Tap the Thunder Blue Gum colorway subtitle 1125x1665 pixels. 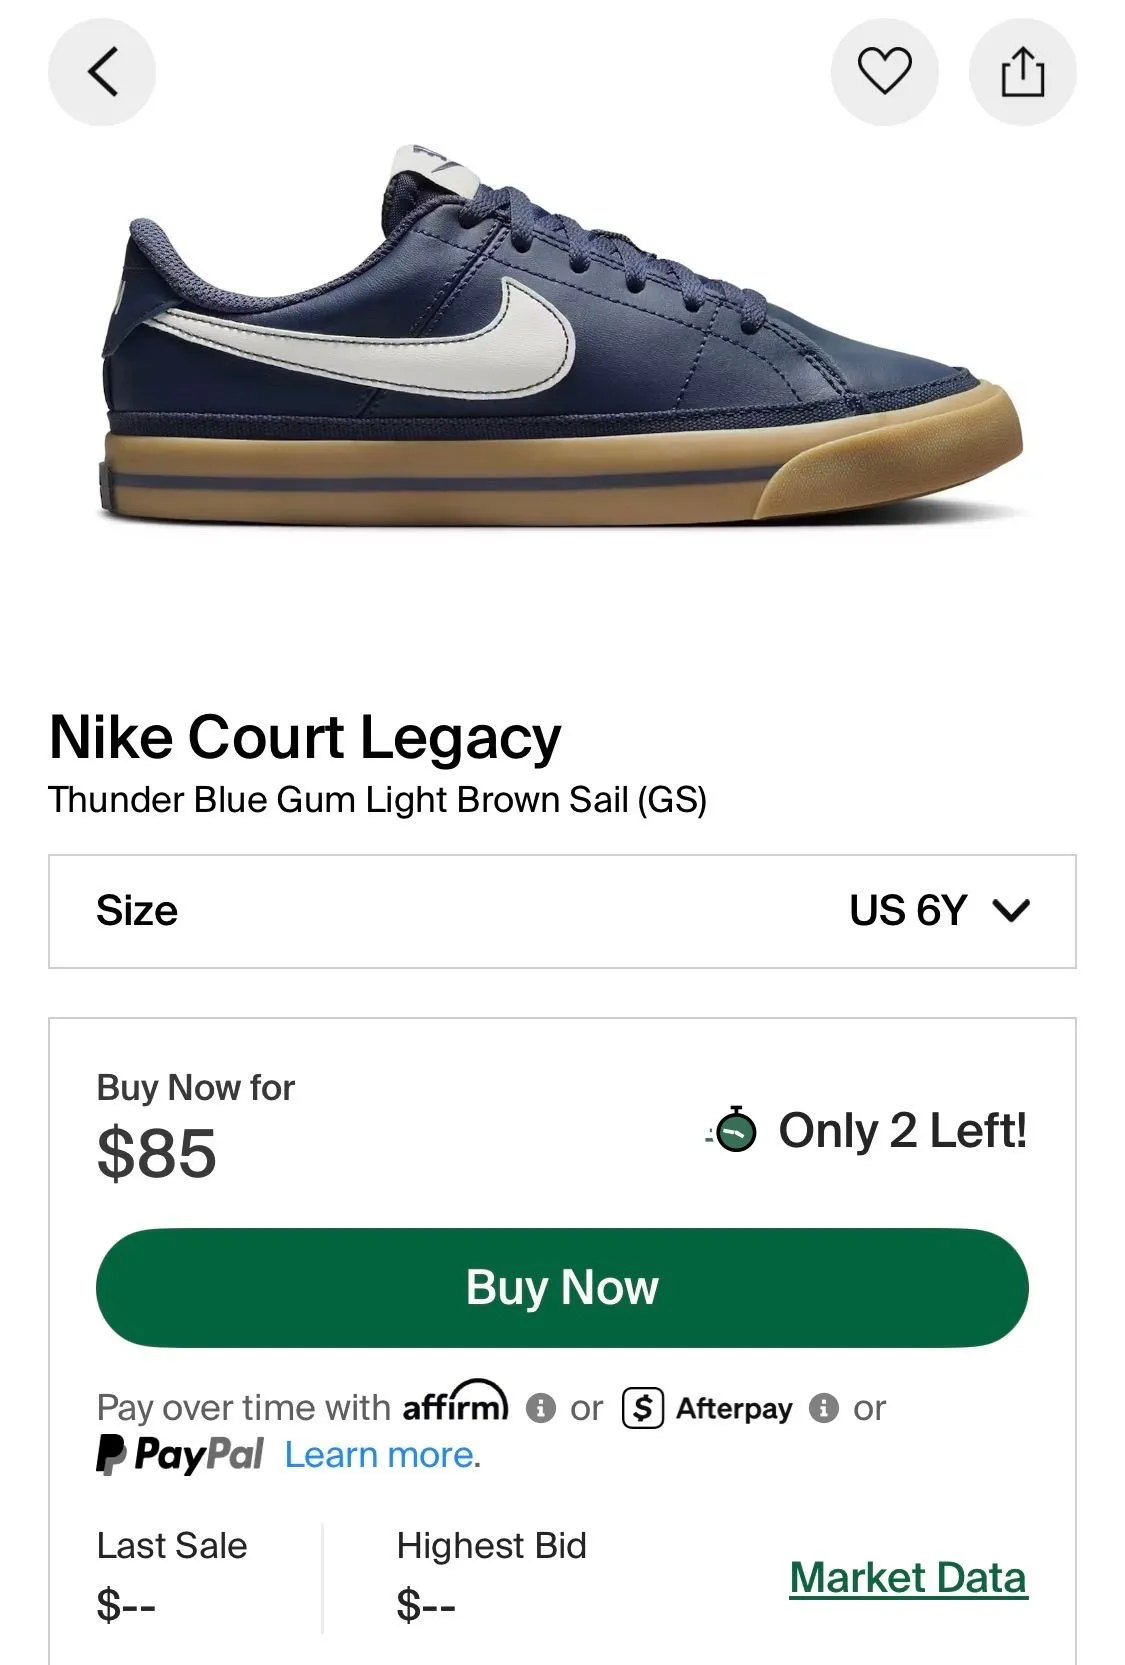pyautogui.click(x=378, y=800)
